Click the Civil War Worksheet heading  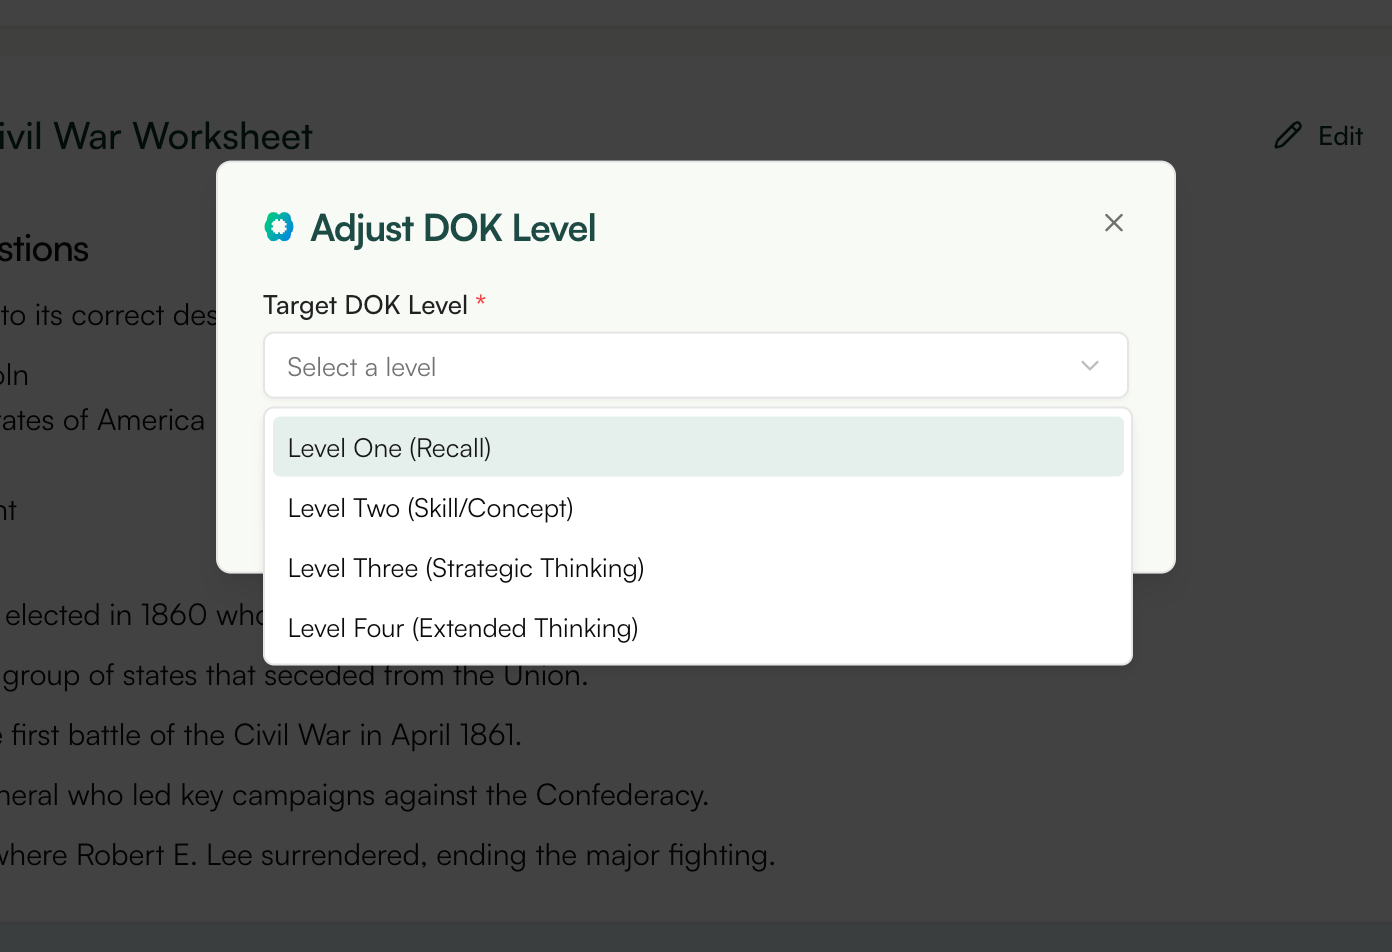[x=155, y=135]
